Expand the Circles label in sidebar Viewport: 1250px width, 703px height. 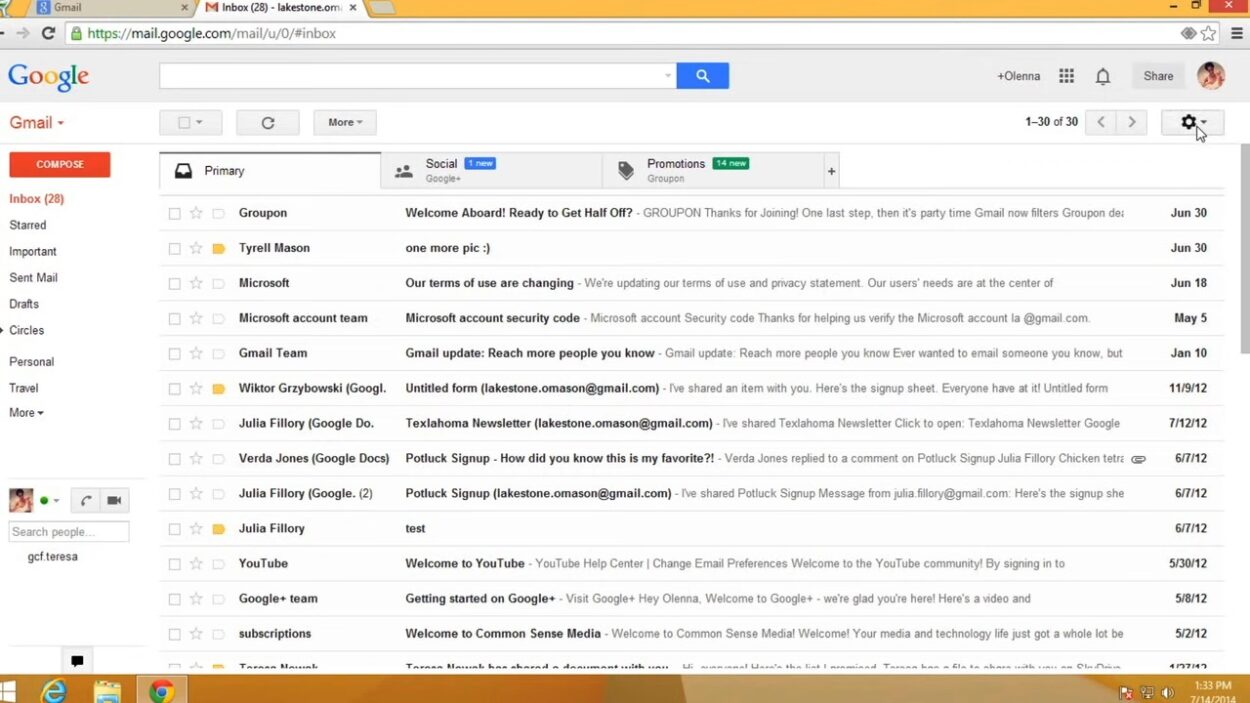pyautogui.click(x=3, y=330)
